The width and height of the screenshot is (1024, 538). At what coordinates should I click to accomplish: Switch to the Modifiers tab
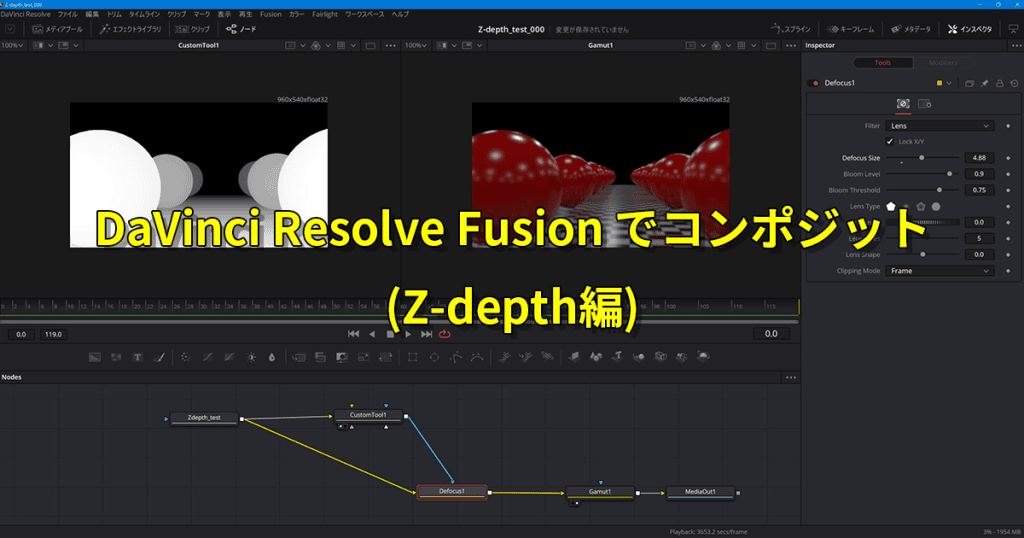943,63
